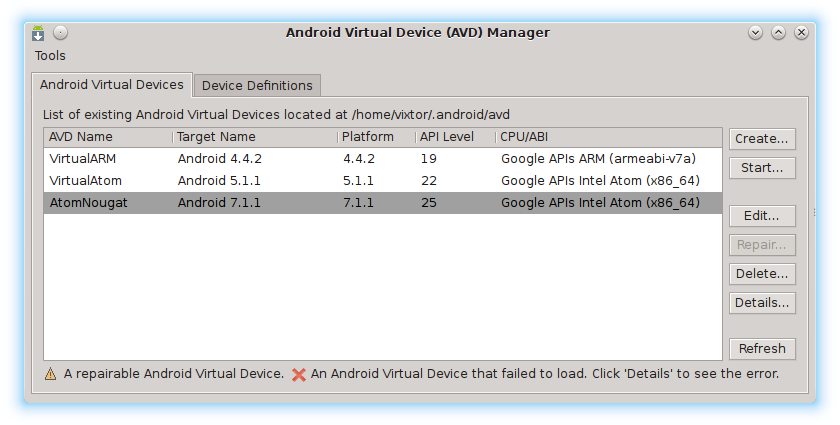The height and width of the screenshot is (425, 840).
Task: Click the Android SDK app icon in title bar
Action: coord(38,33)
